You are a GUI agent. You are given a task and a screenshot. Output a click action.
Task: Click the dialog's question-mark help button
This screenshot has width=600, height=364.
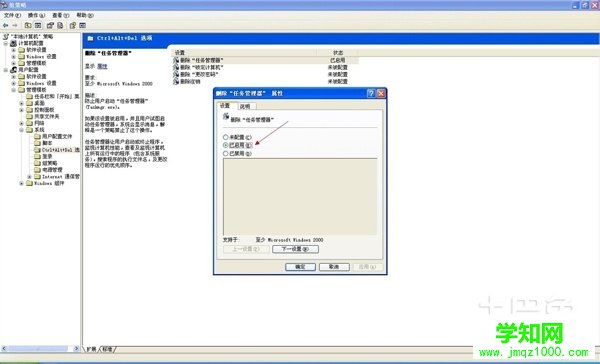371,93
